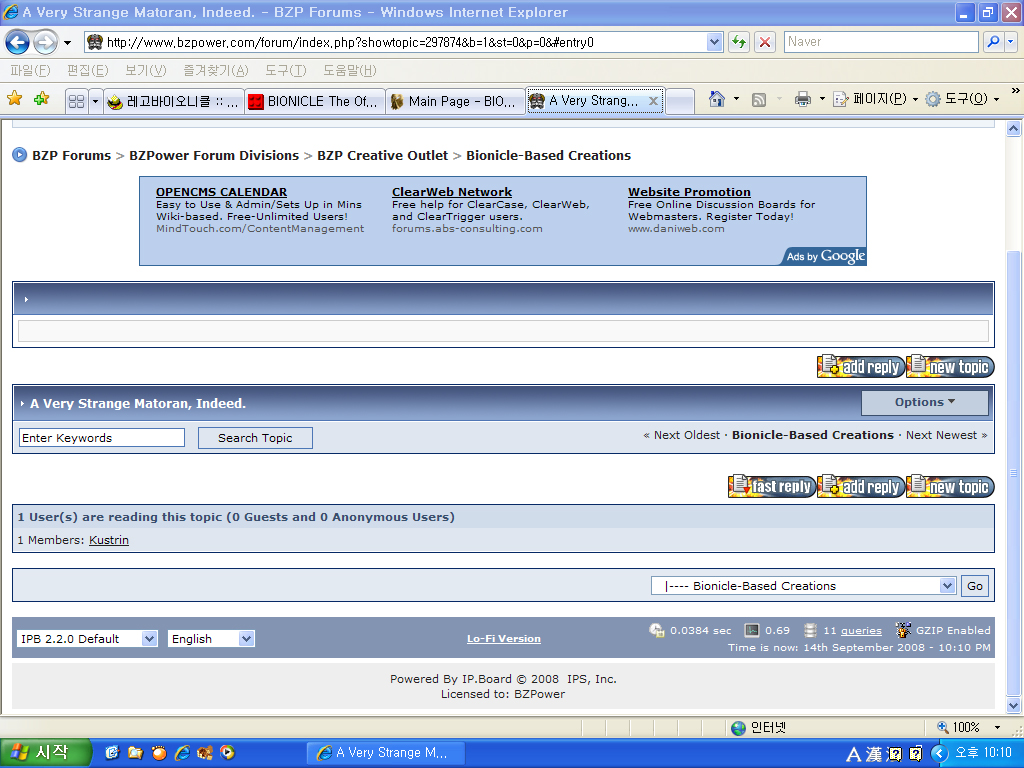
Task: Click the lower add reply button
Action: coord(860,486)
